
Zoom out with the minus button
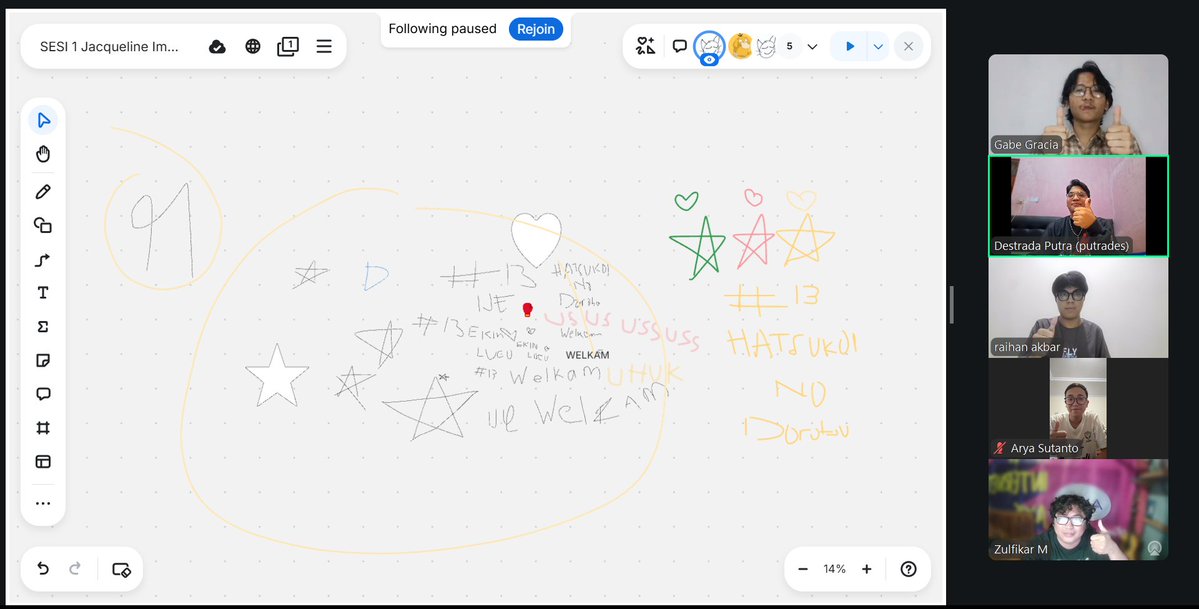[x=803, y=569]
